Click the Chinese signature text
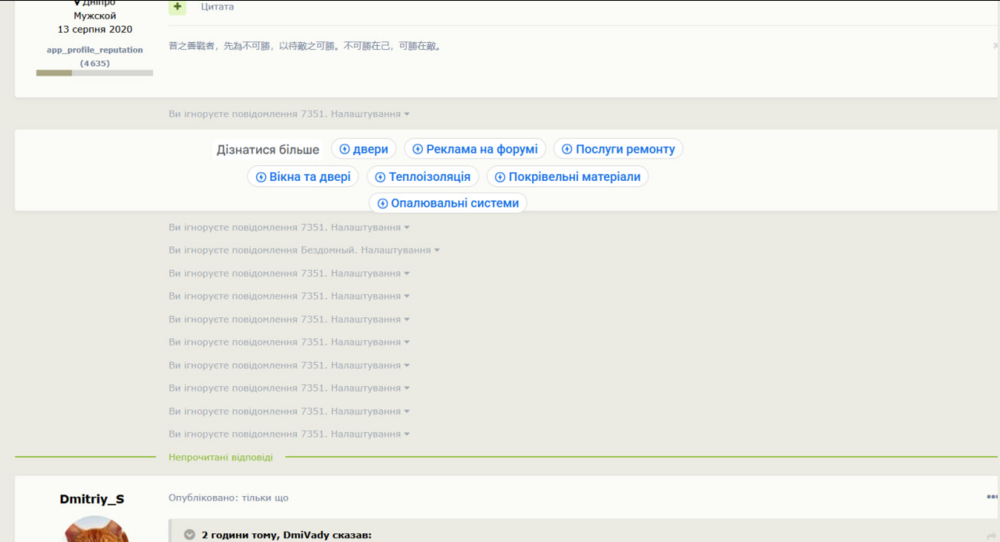This screenshot has height=542, width=1000. 305,46
